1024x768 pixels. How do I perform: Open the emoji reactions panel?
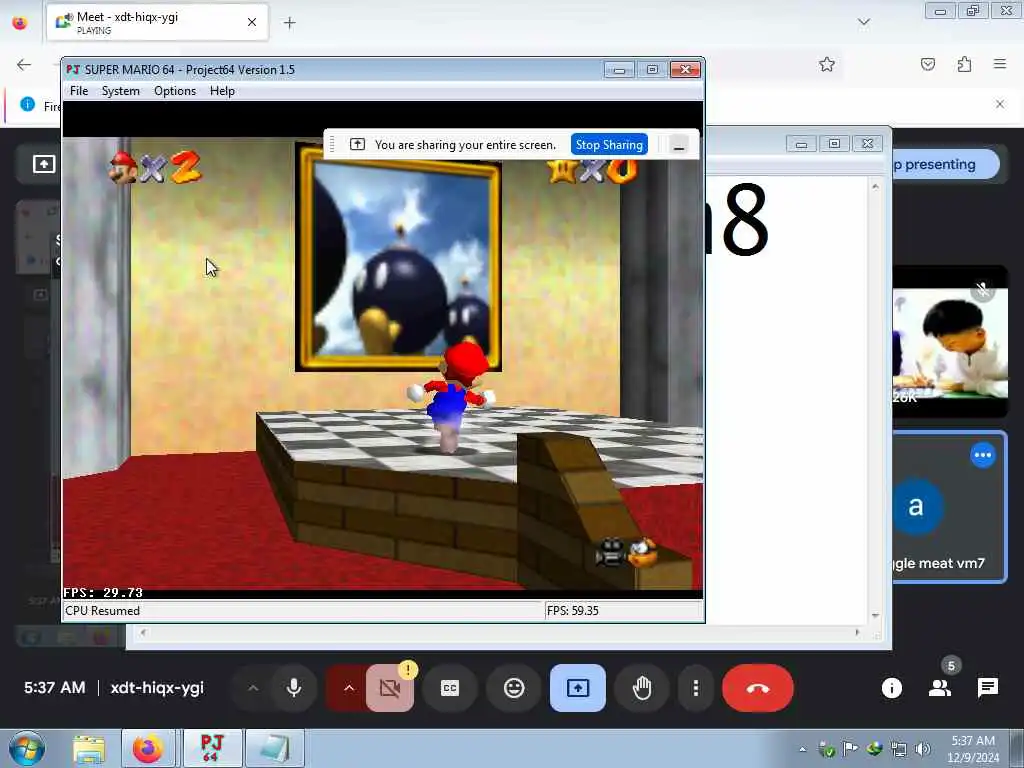514,688
